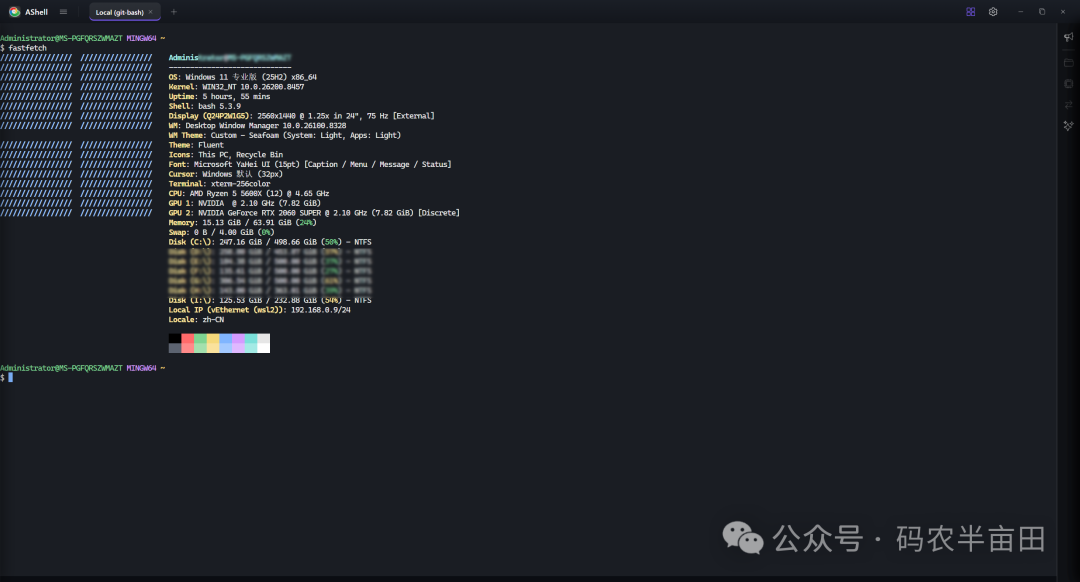Open the folder icon in right sidebar
The height and width of the screenshot is (582, 1080).
(x=1068, y=63)
